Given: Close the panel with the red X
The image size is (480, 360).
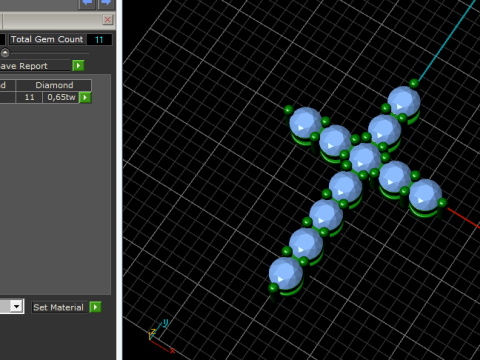Looking at the screenshot, I should point(107,20).
